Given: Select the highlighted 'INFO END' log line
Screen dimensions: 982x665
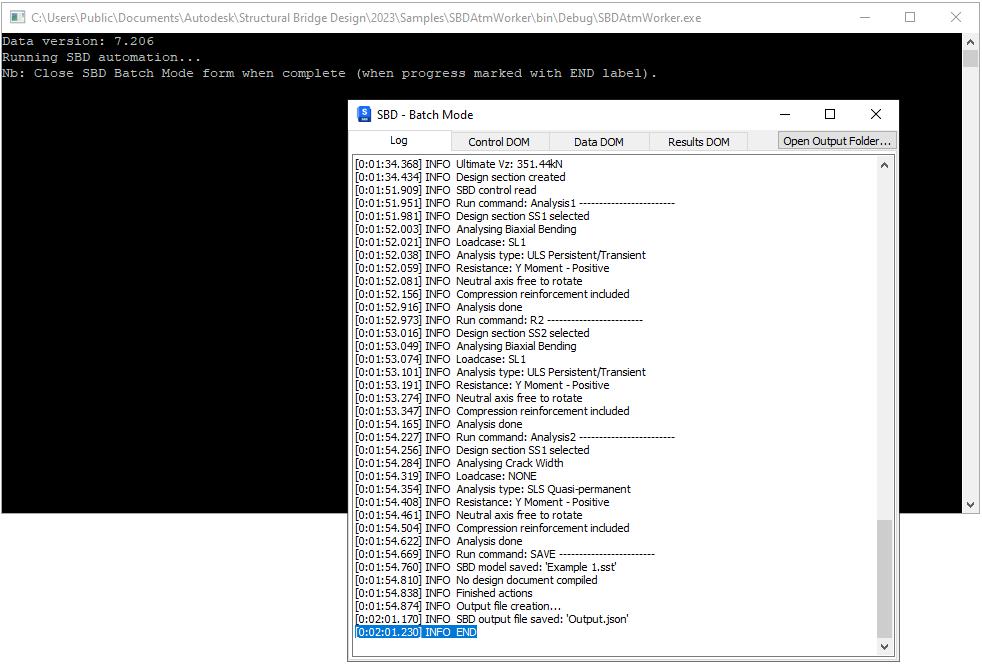Looking at the screenshot, I should pos(416,632).
